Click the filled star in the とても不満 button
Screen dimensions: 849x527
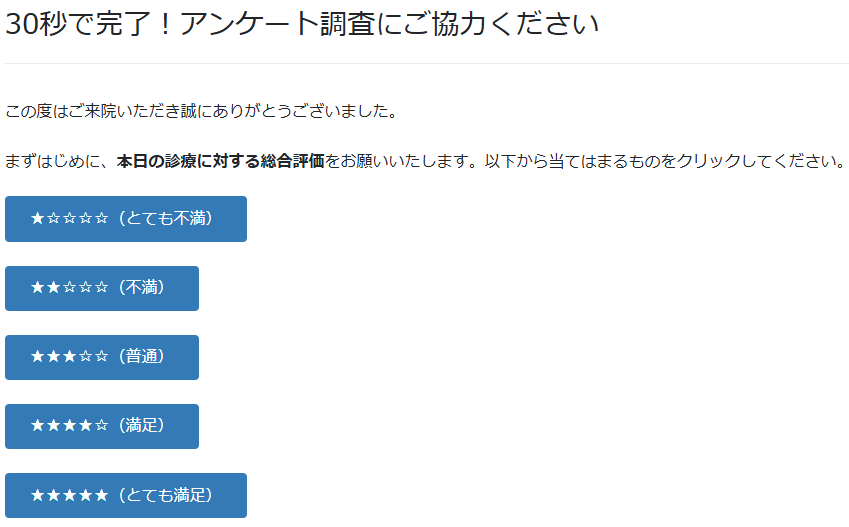pyautogui.click(x=37, y=219)
